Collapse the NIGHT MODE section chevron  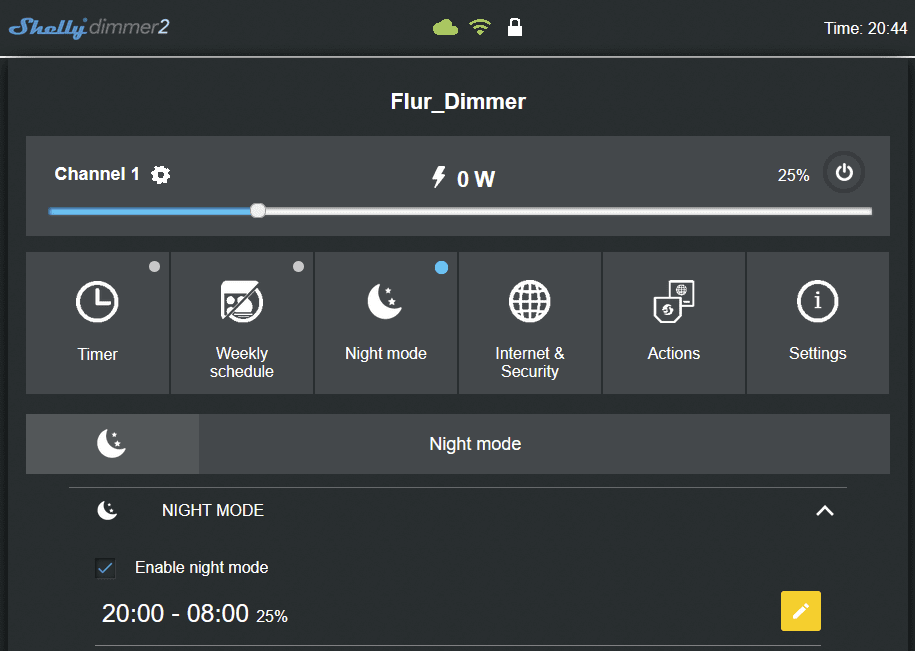pos(824,511)
